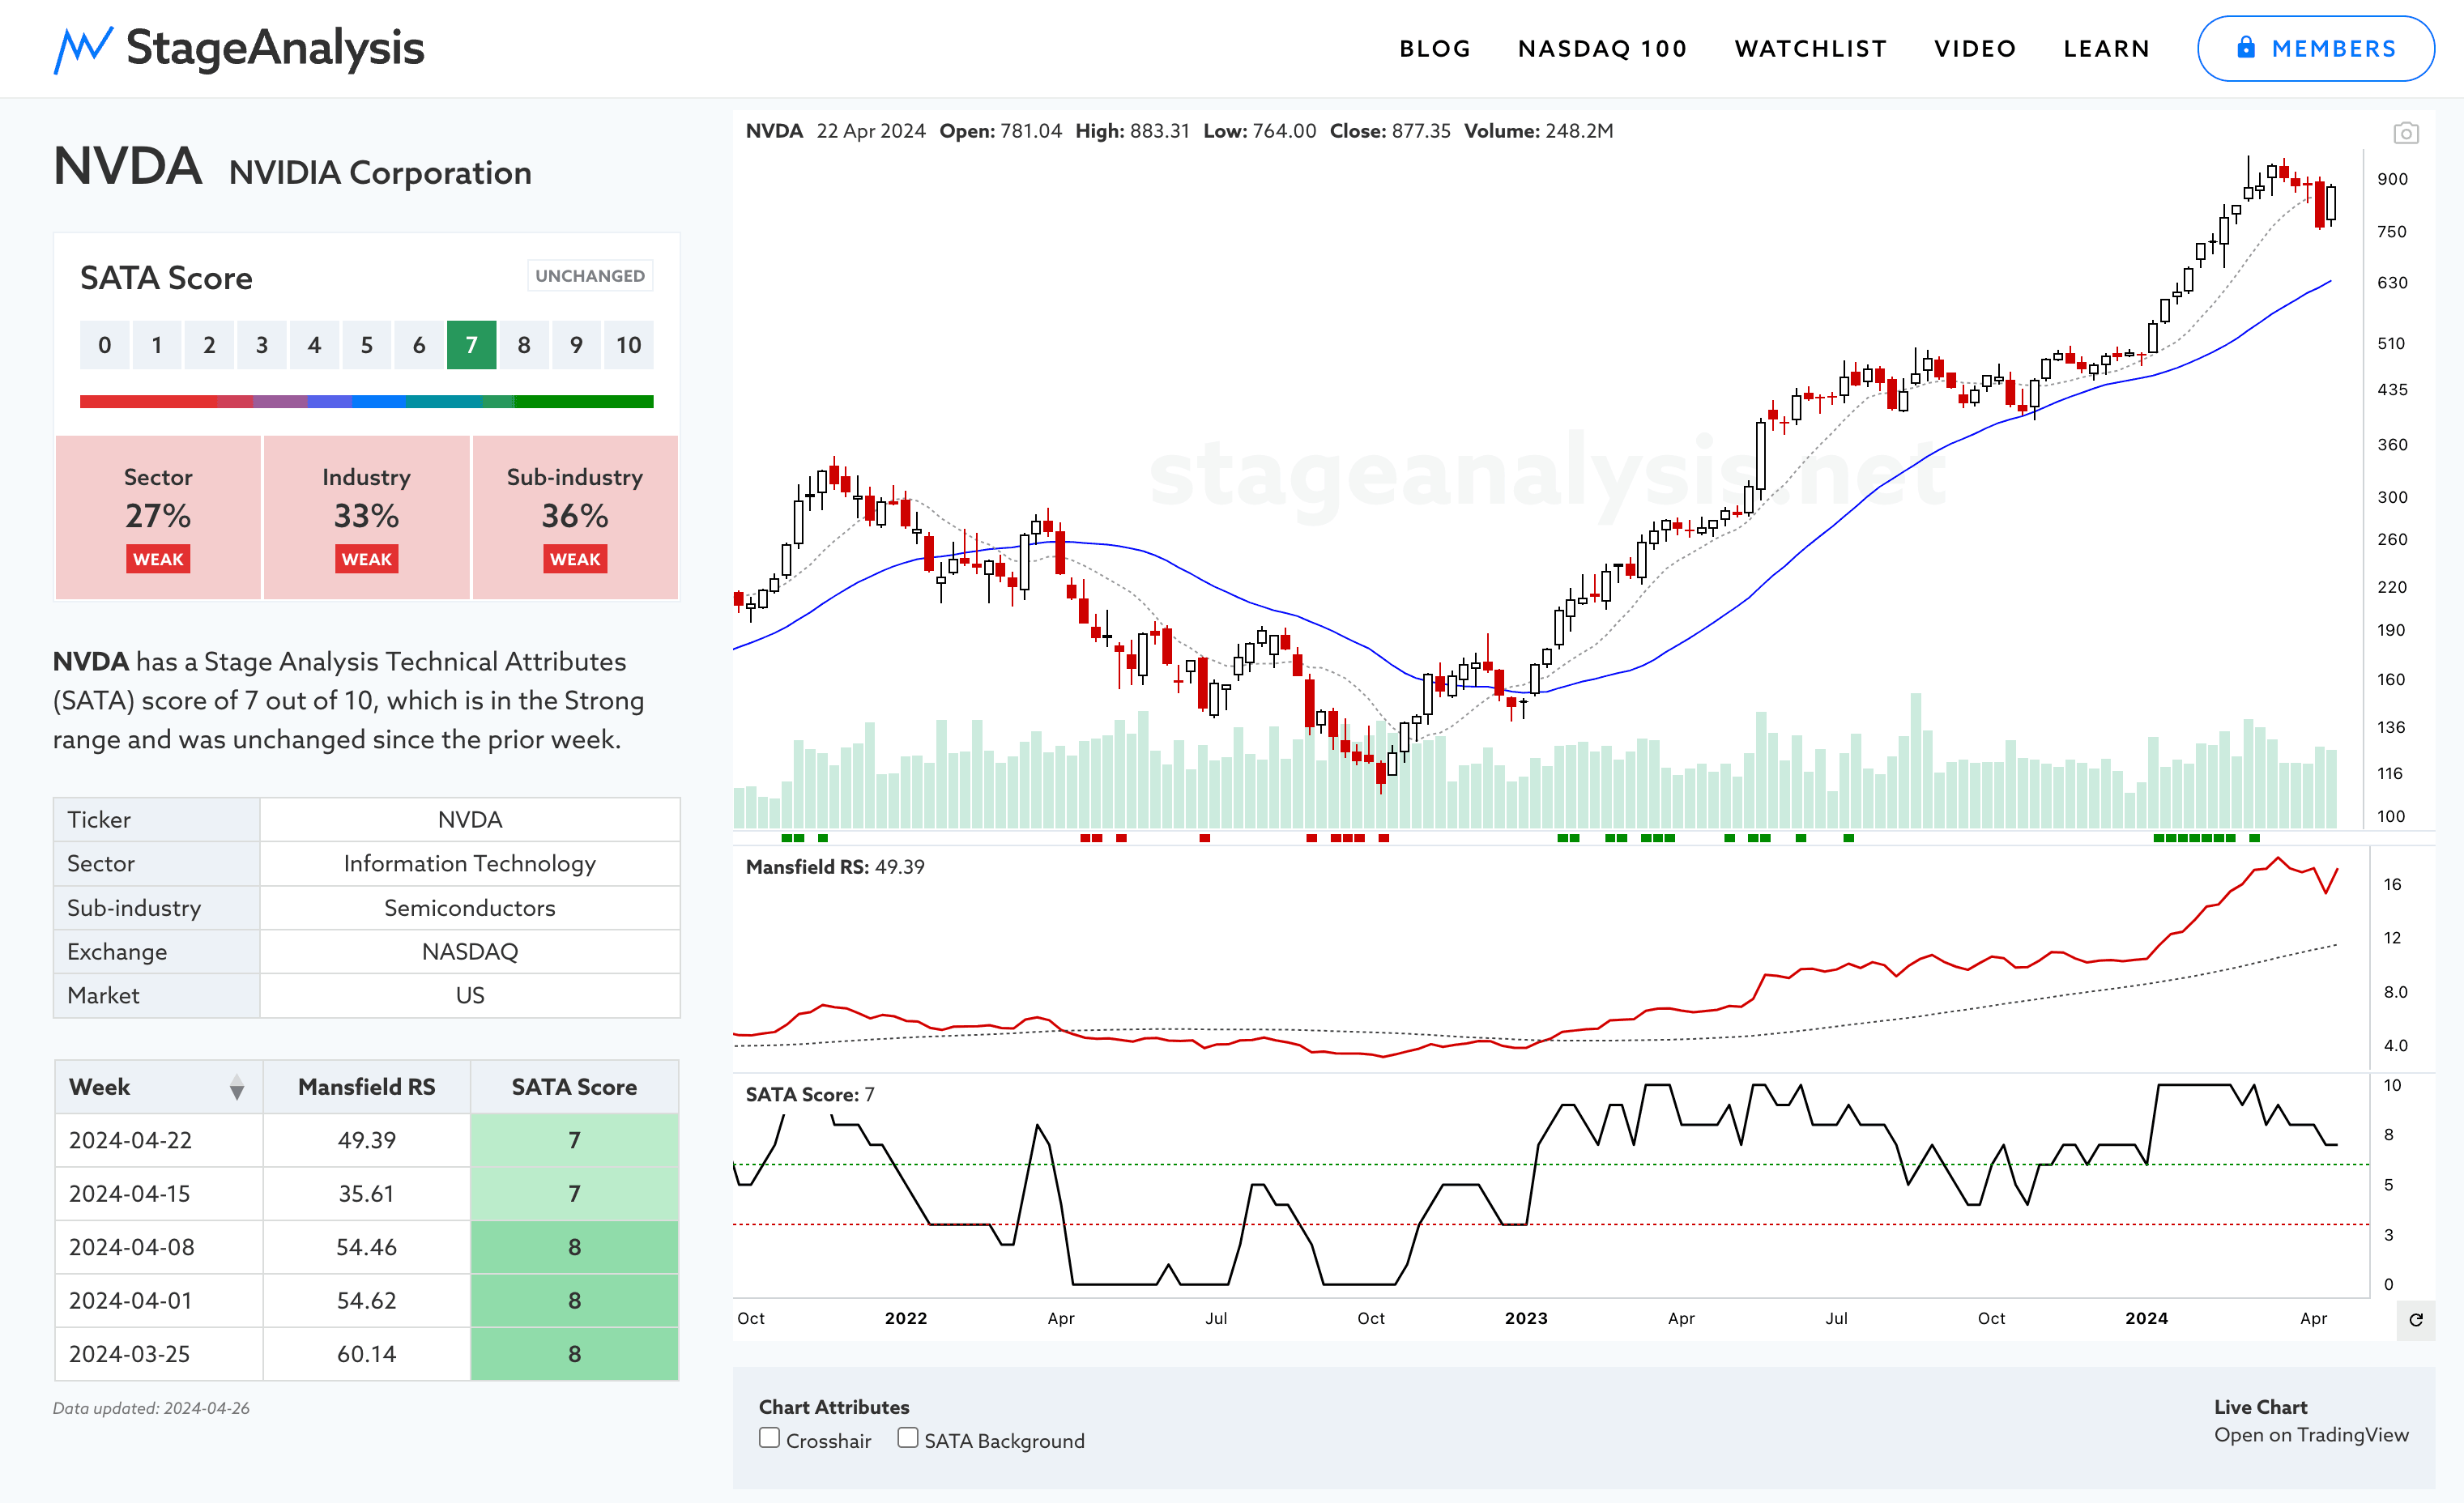
Task: Click the Sub-industry 36% weak tile
Action: pyautogui.click(x=575, y=517)
